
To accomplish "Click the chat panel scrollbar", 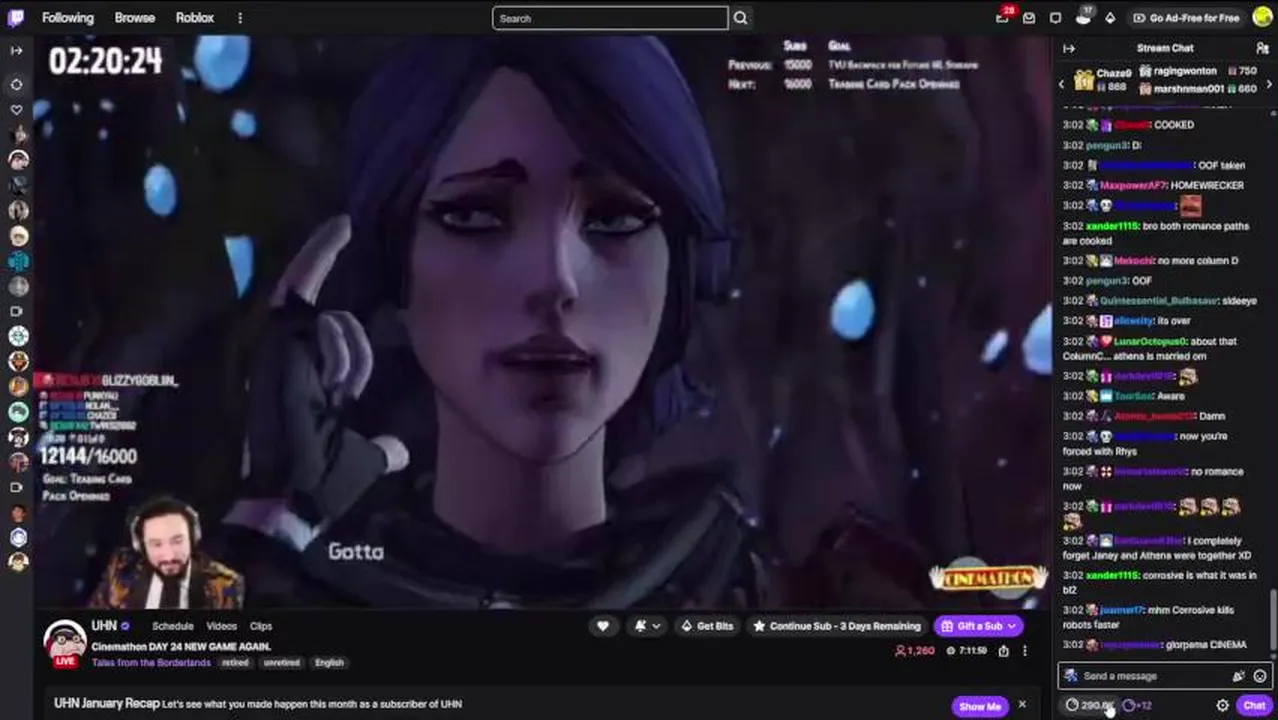I will click(1273, 621).
